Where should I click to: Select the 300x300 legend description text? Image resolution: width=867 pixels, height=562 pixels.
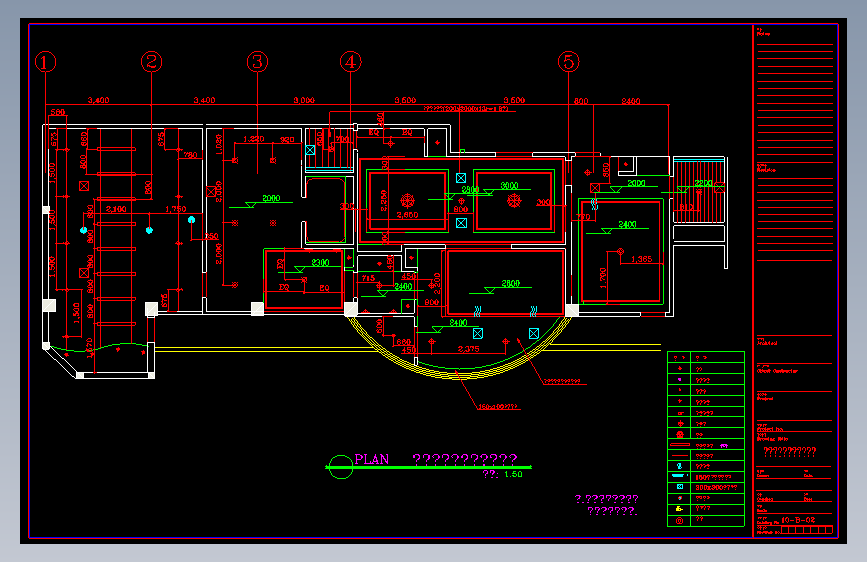coord(716,487)
